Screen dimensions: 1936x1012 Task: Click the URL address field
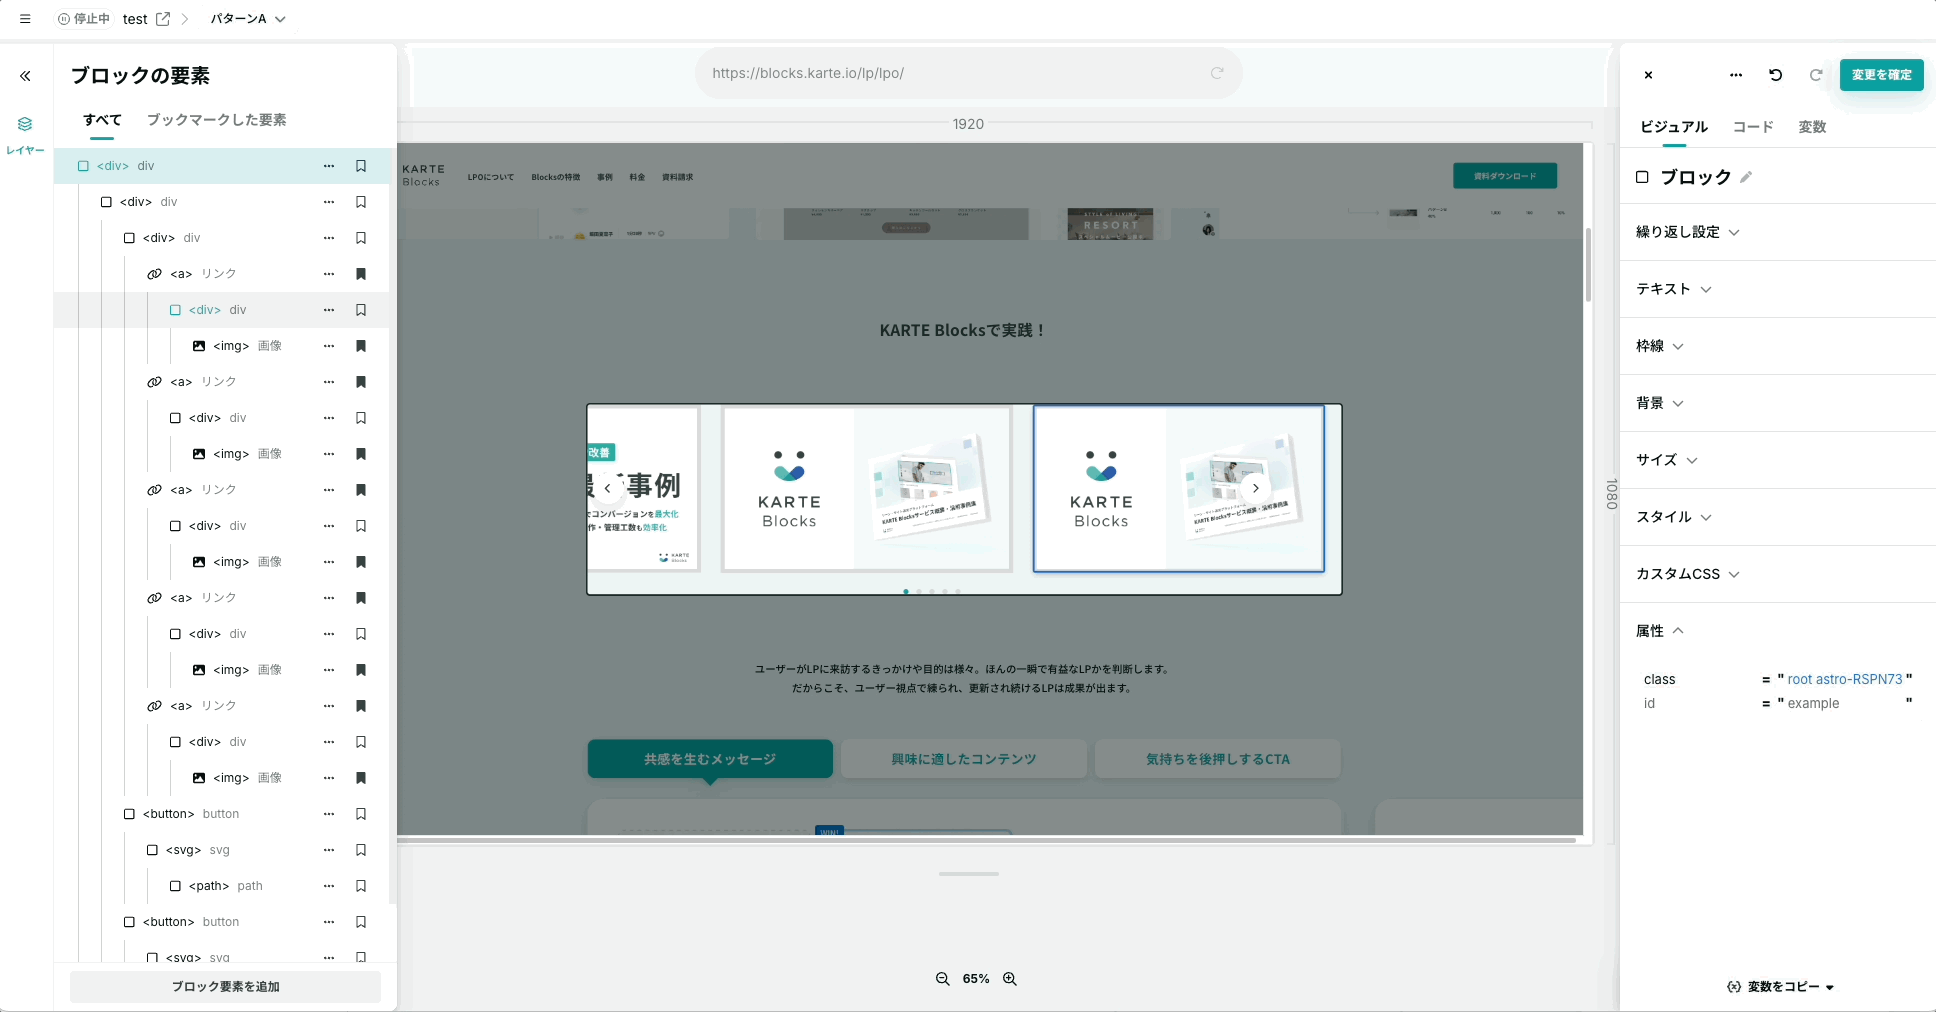coord(969,73)
